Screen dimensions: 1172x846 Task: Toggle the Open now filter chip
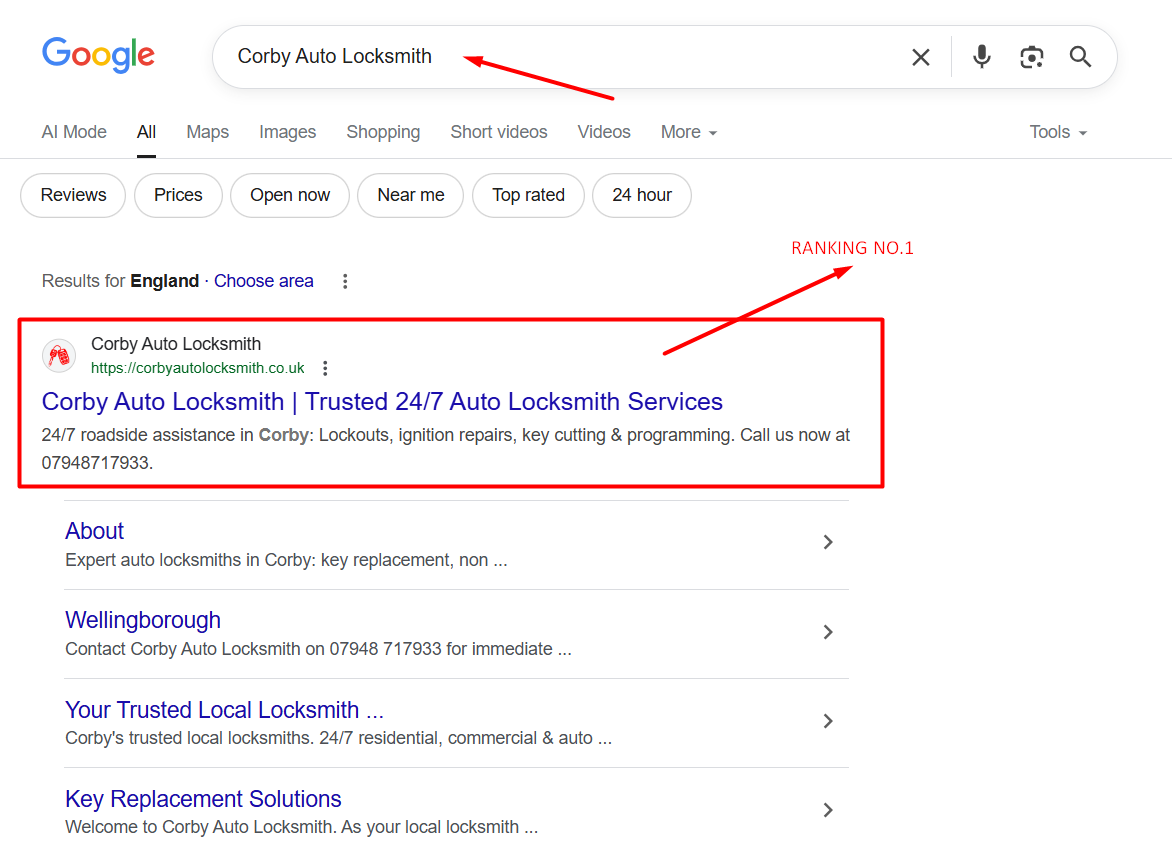(290, 195)
